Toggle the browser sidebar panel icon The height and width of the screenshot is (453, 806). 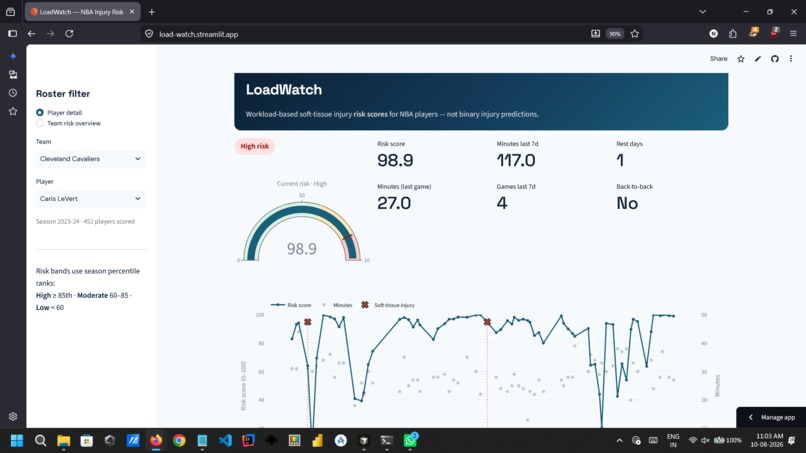coord(12,34)
